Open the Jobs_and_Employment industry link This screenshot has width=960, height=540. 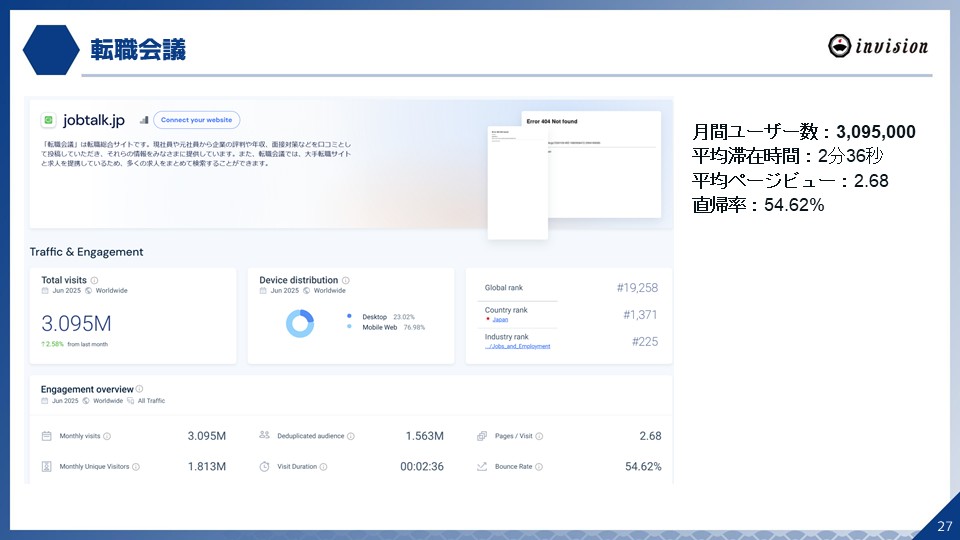point(517,347)
